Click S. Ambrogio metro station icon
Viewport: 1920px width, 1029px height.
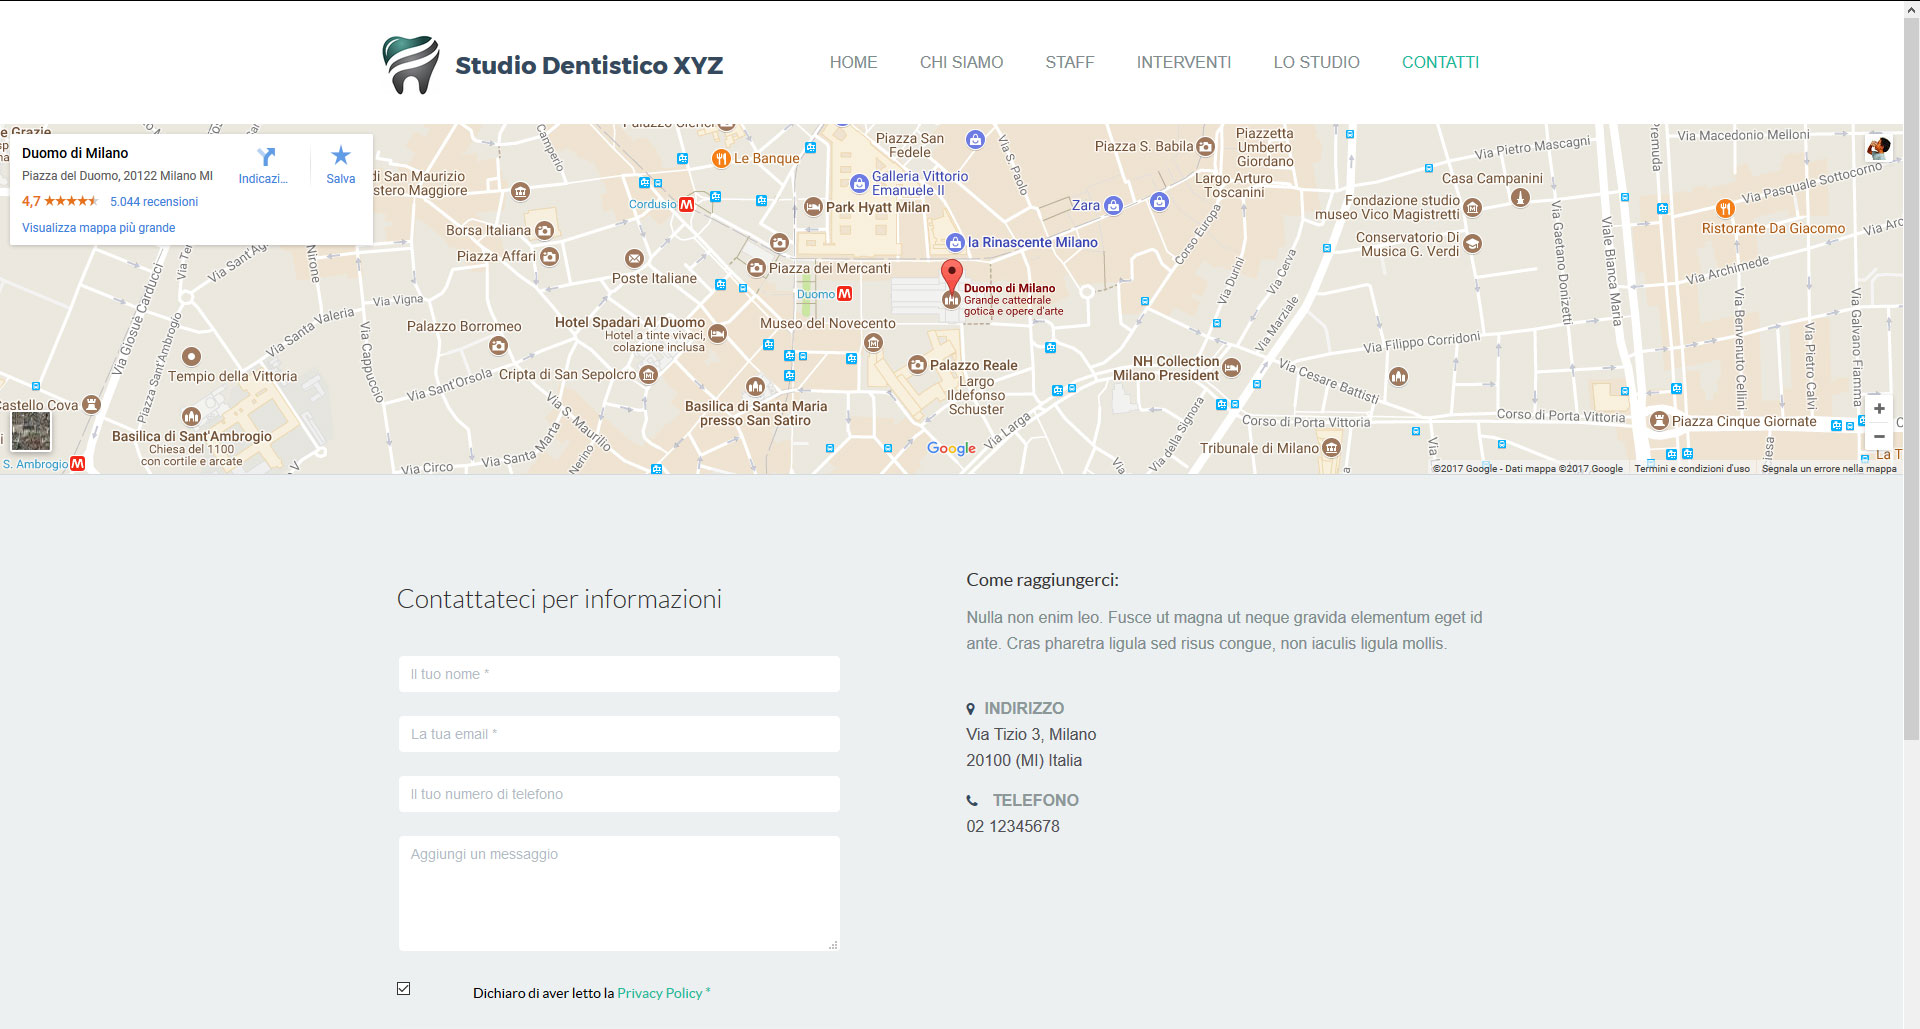[x=78, y=464]
